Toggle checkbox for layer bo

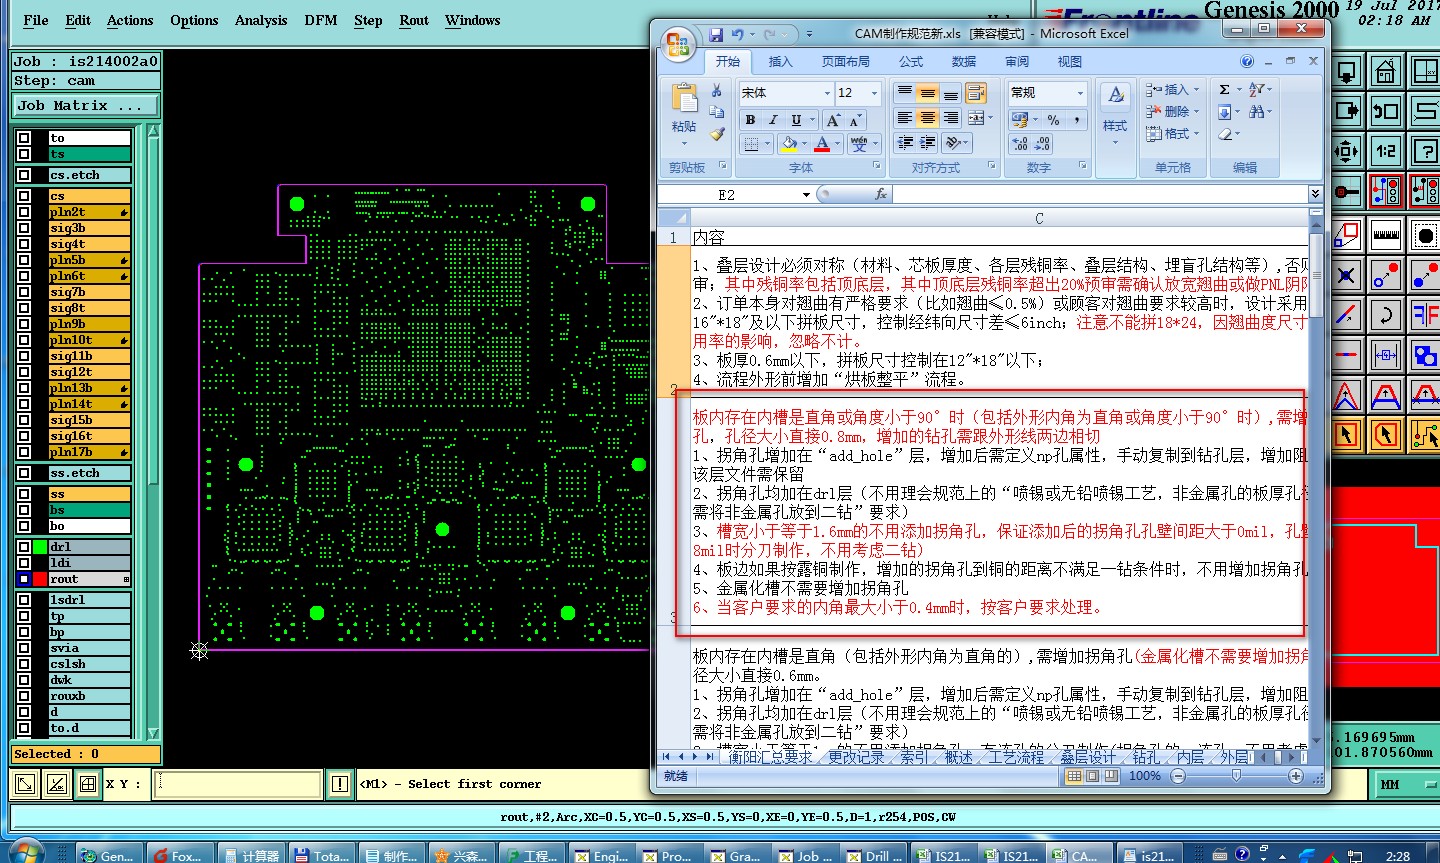point(24,526)
